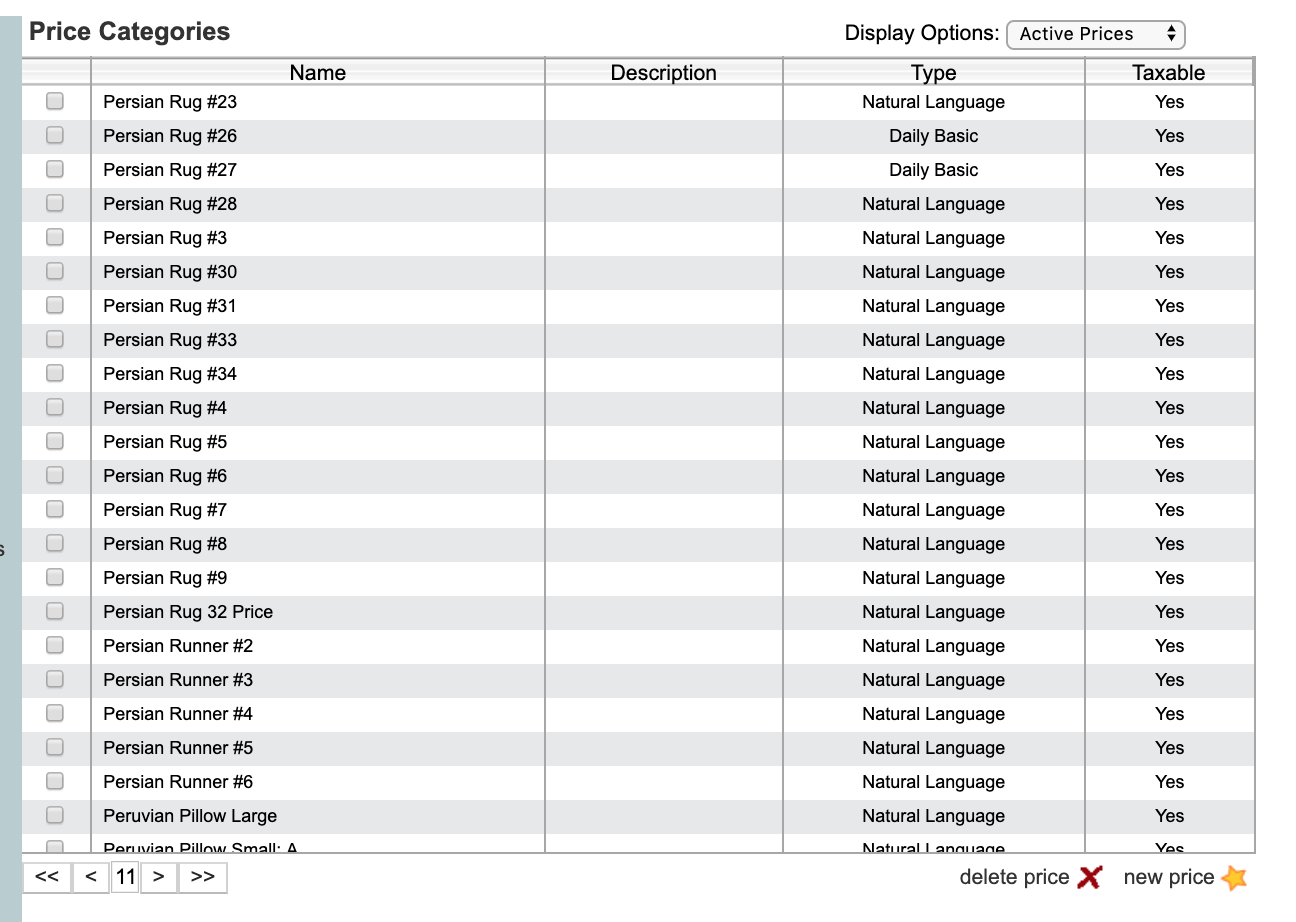
Task: Click the Taxable column header
Action: pos(1168,72)
